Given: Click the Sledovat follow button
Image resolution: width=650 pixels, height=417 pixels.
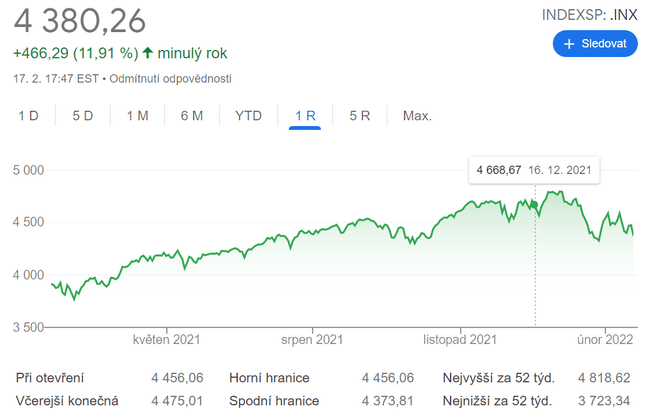Looking at the screenshot, I should coord(594,44).
